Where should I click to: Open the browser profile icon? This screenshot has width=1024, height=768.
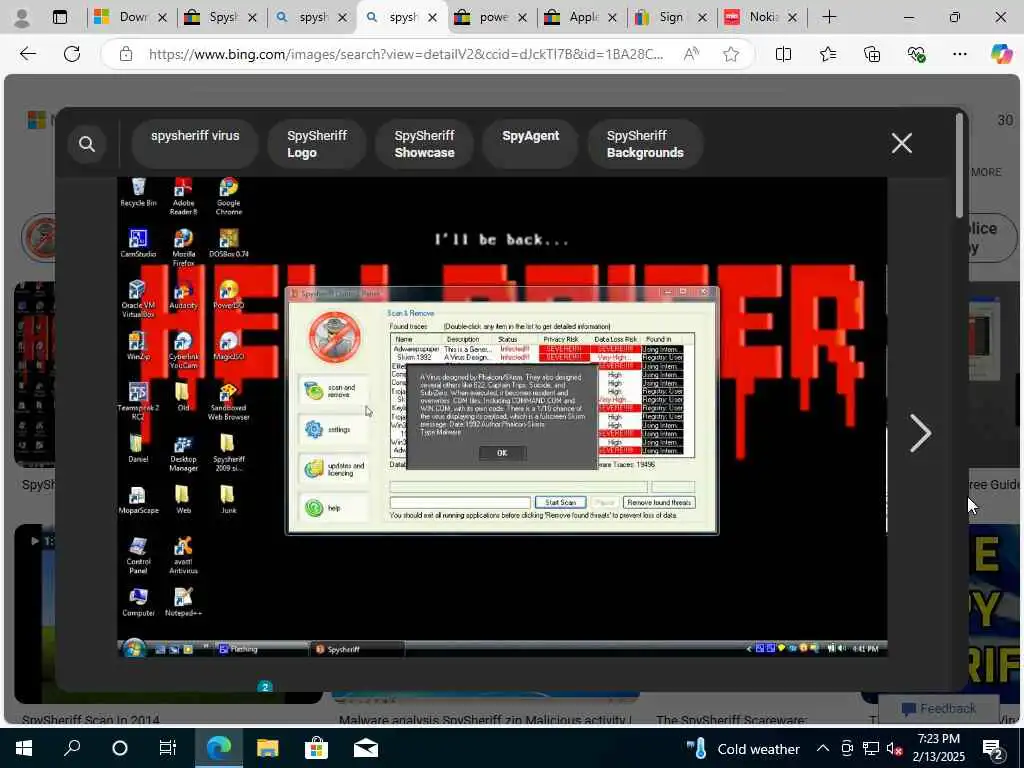pos(22,18)
